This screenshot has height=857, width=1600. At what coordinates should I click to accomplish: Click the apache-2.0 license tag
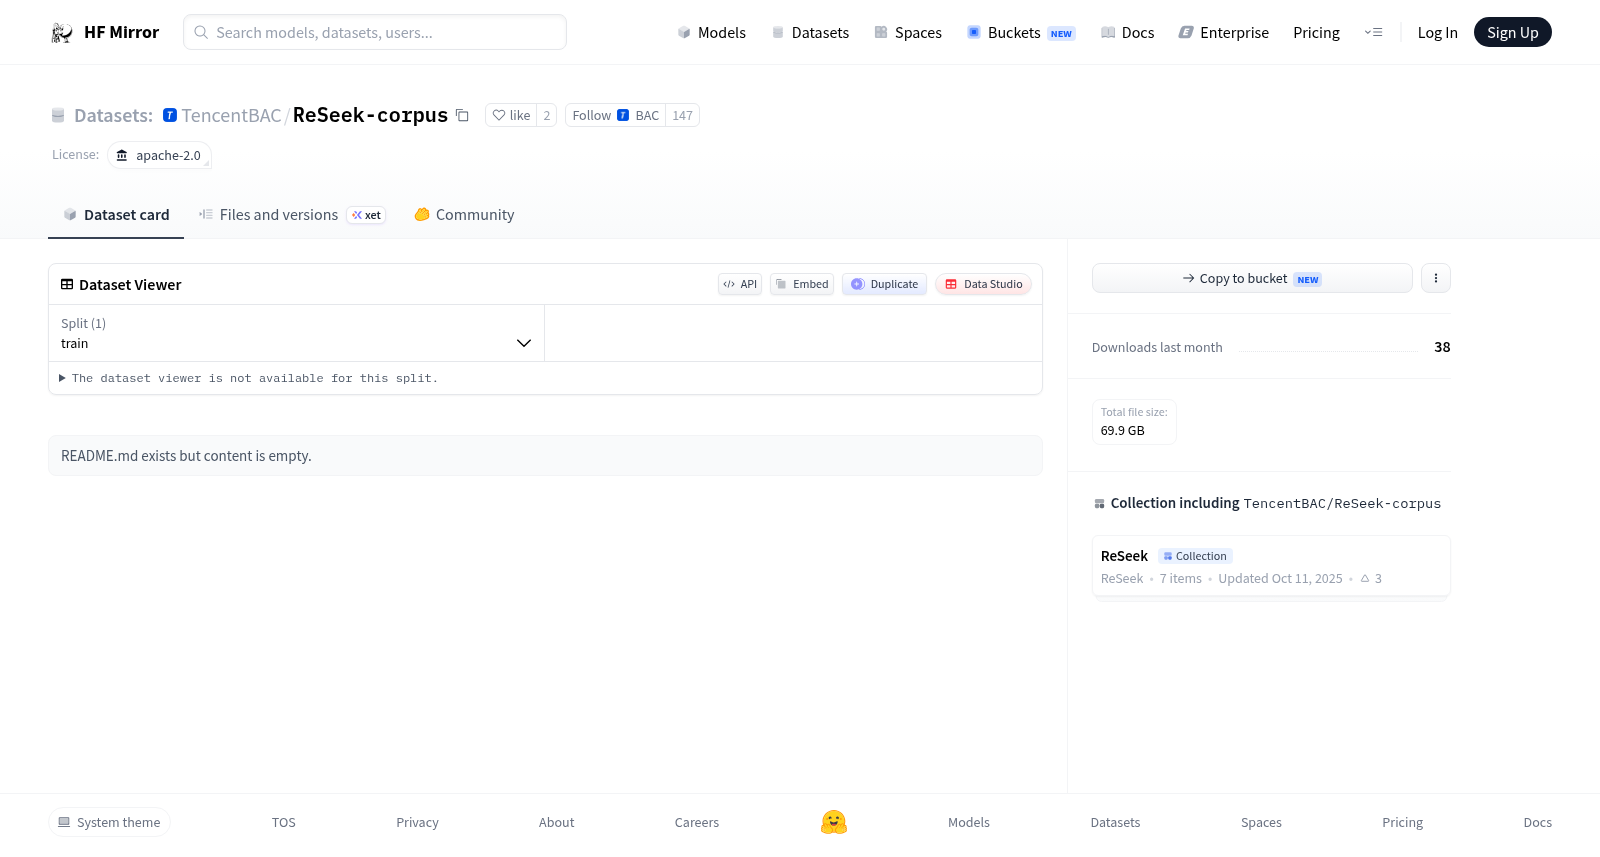[x=159, y=155]
